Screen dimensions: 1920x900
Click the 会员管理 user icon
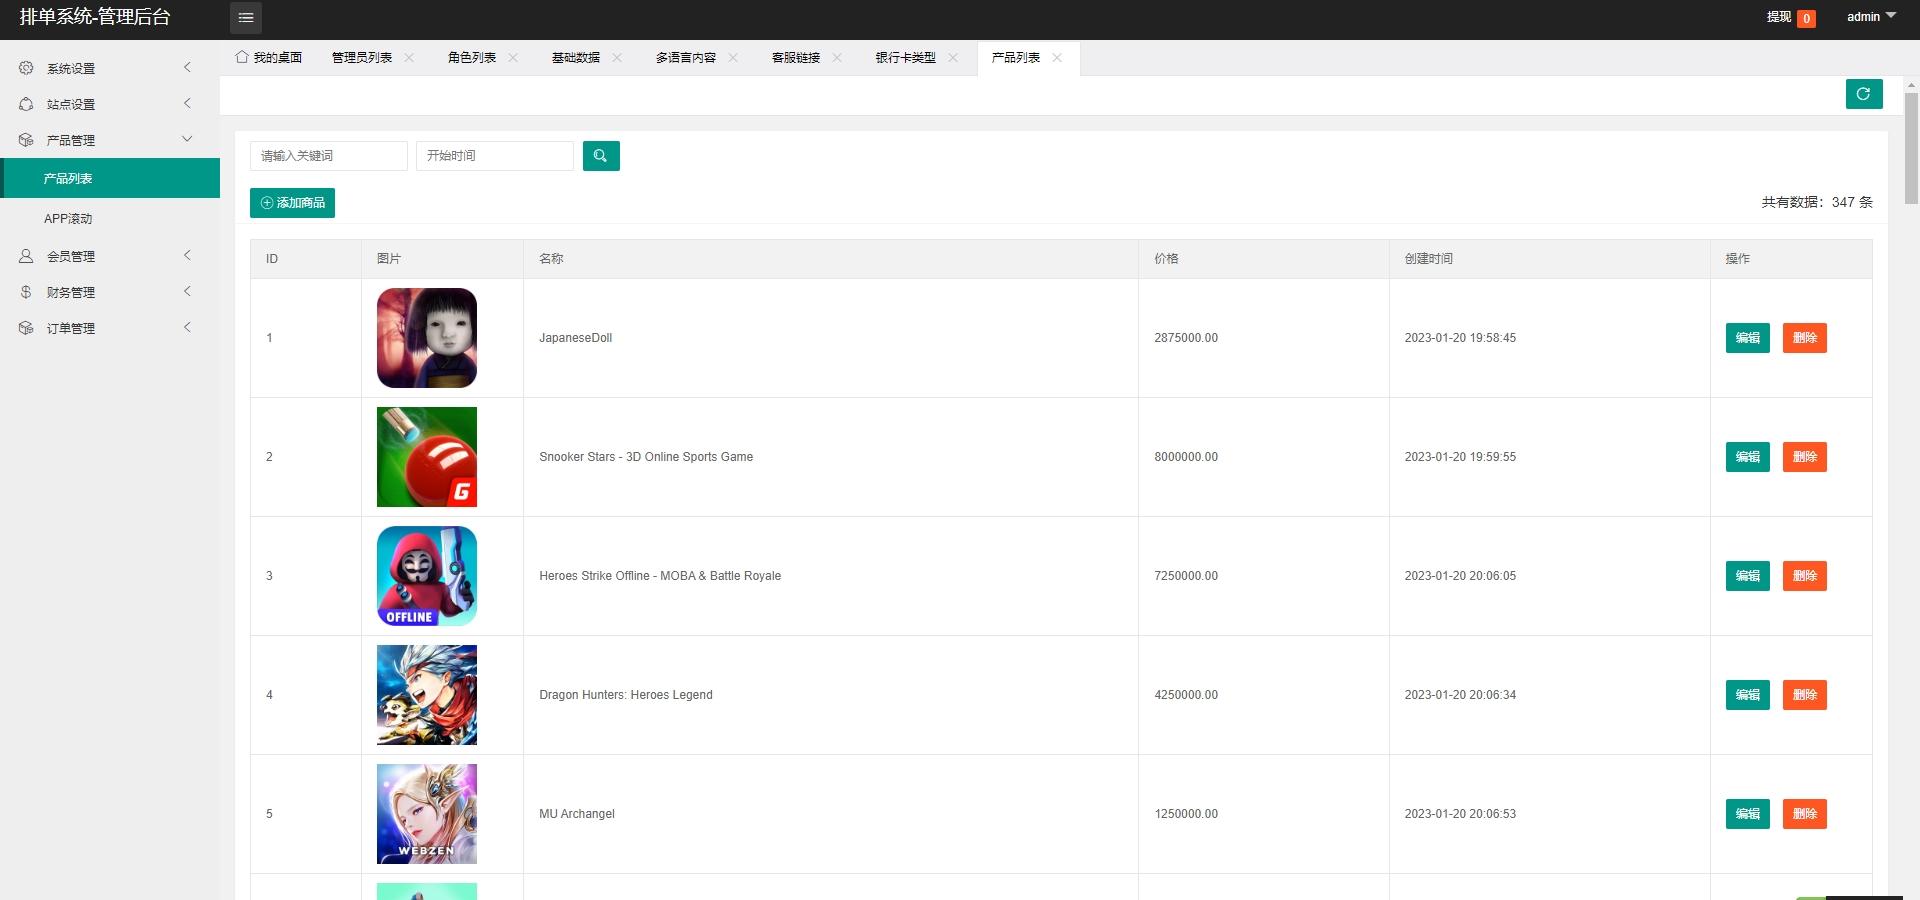26,256
